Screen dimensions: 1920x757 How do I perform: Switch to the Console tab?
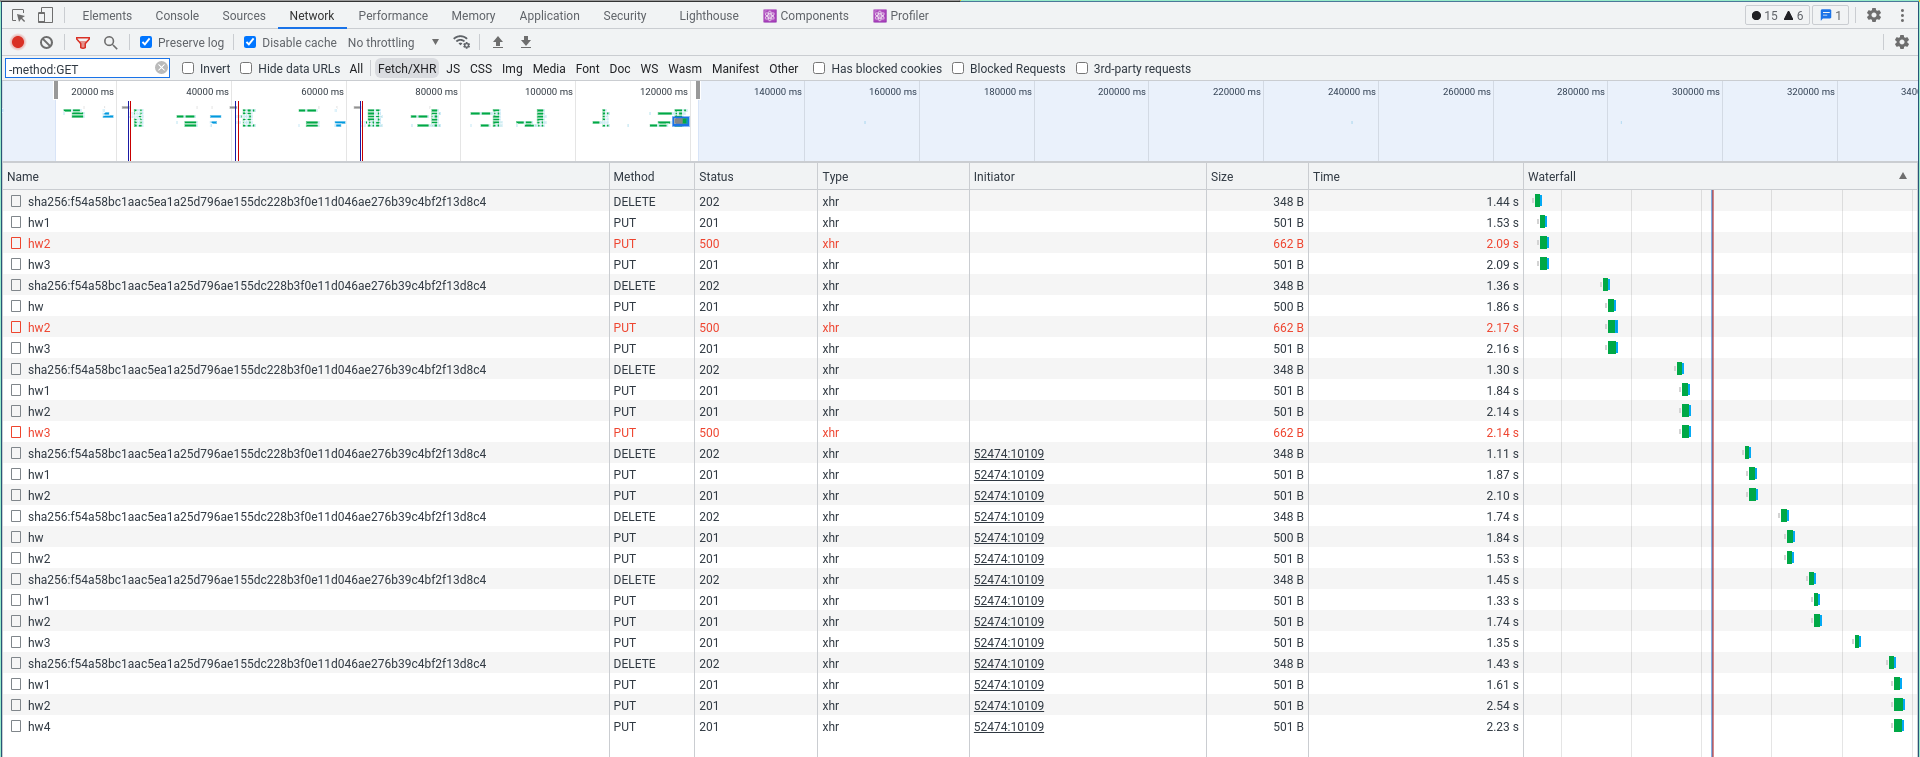pos(177,15)
